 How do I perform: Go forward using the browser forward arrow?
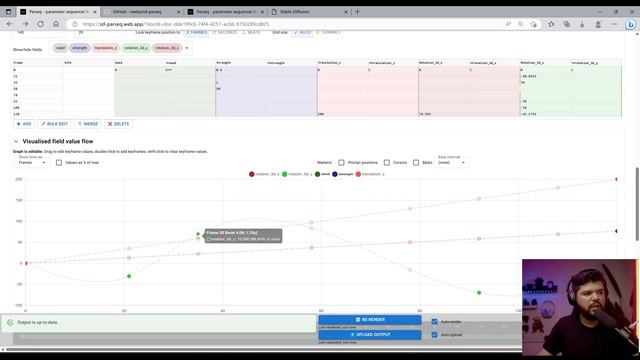click(x=25, y=24)
